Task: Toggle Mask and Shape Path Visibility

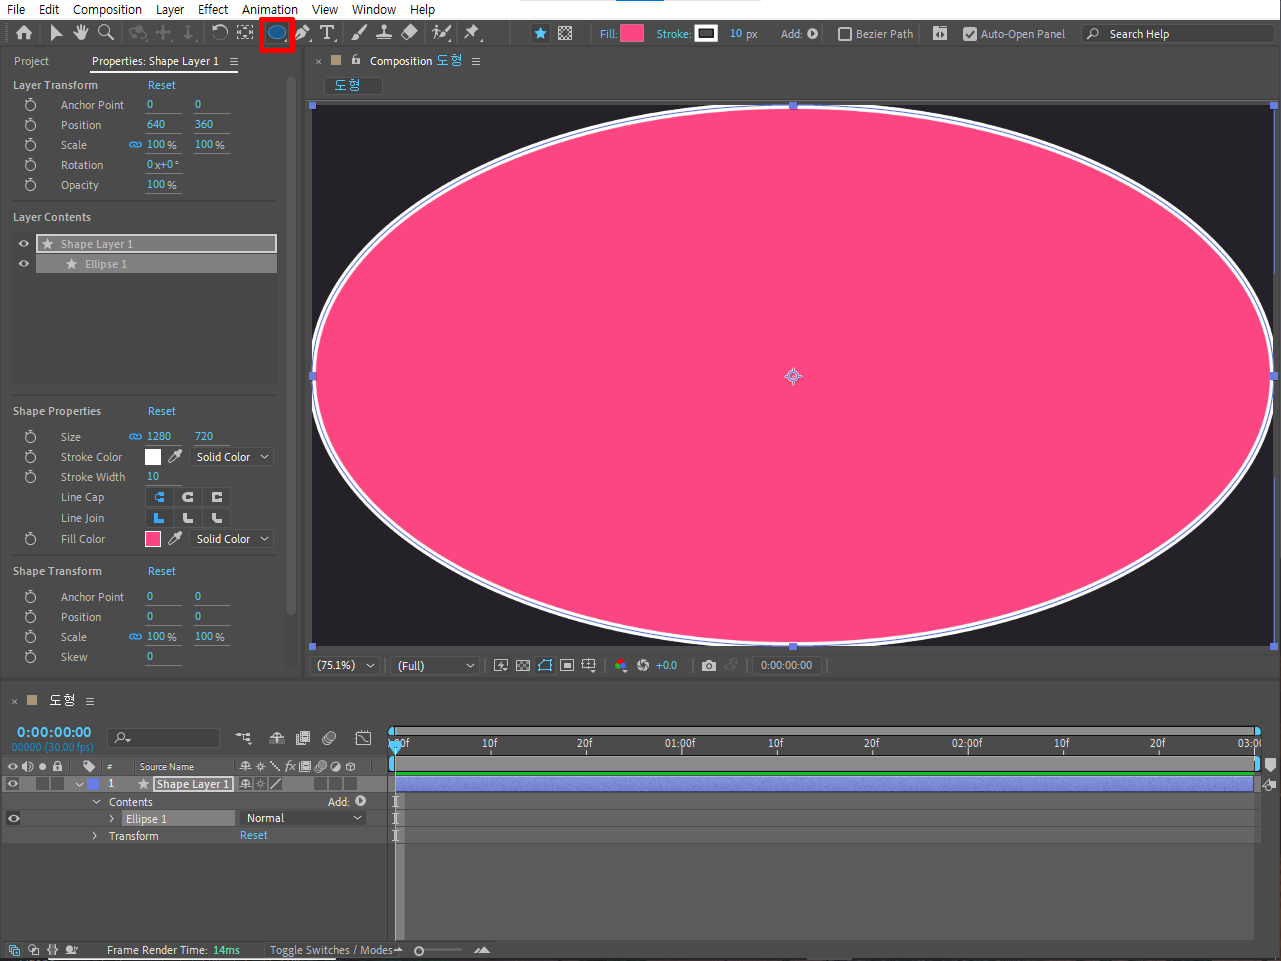Action: [x=545, y=665]
